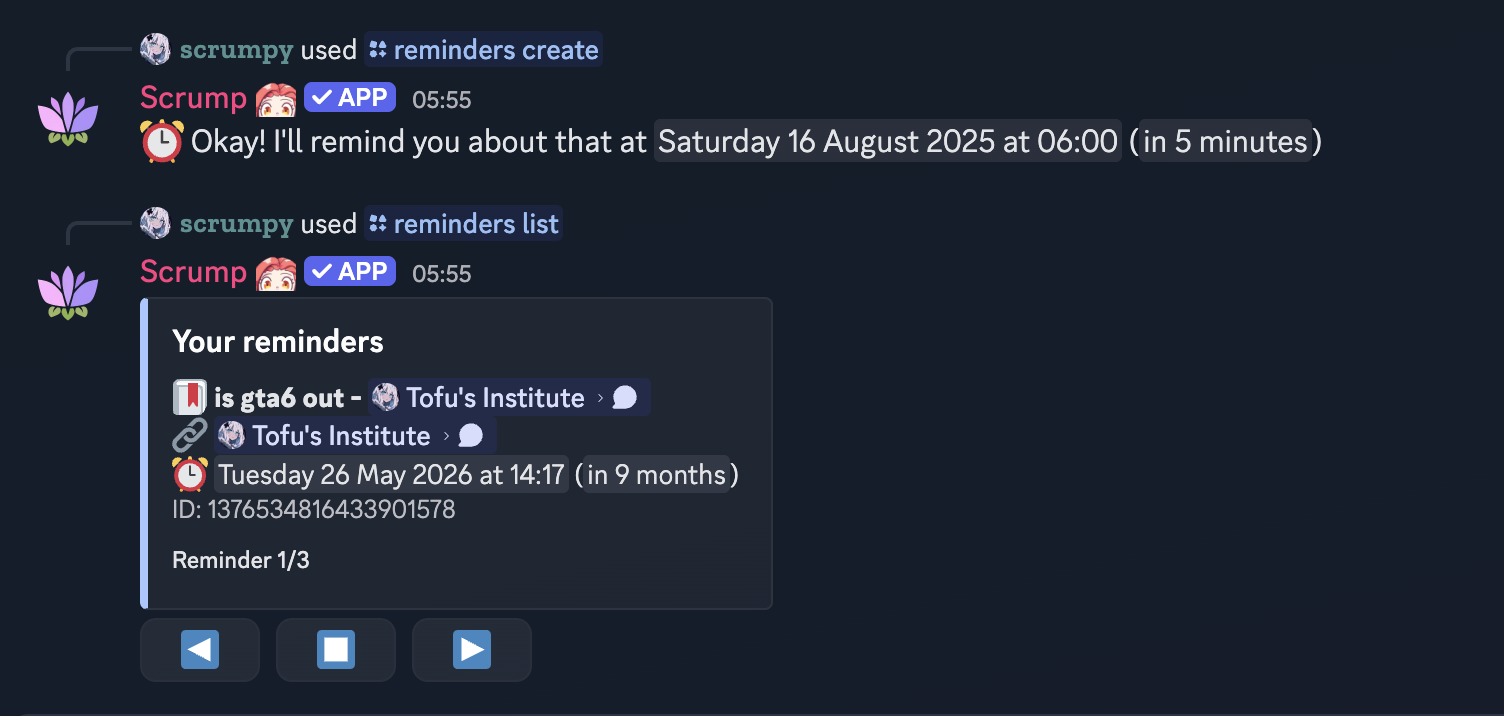
Task: Click the APP verified badge on the second message
Action: click(350, 271)
